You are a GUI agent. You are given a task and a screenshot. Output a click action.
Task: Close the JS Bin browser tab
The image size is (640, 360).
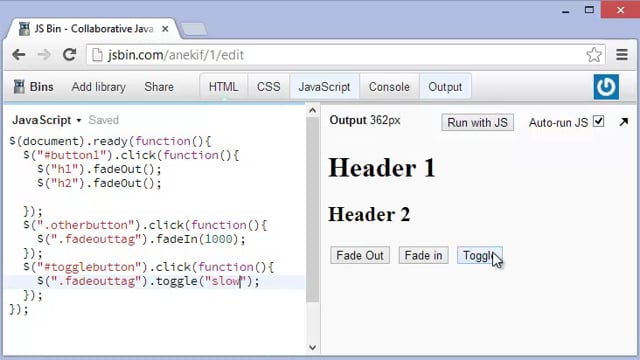(165, 29)
